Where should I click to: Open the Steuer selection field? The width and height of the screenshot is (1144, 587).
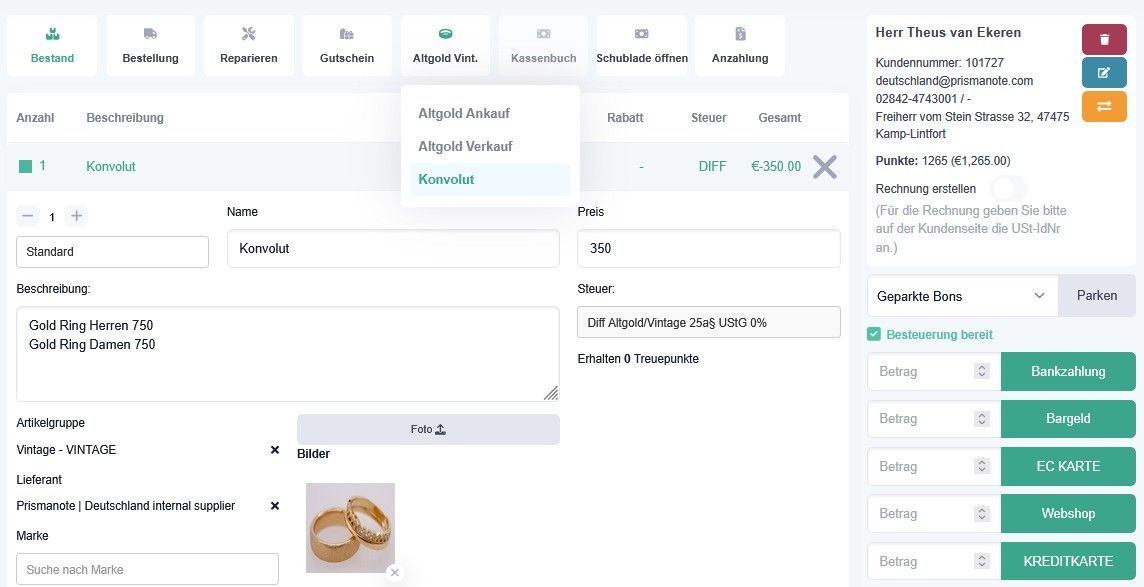708,321
